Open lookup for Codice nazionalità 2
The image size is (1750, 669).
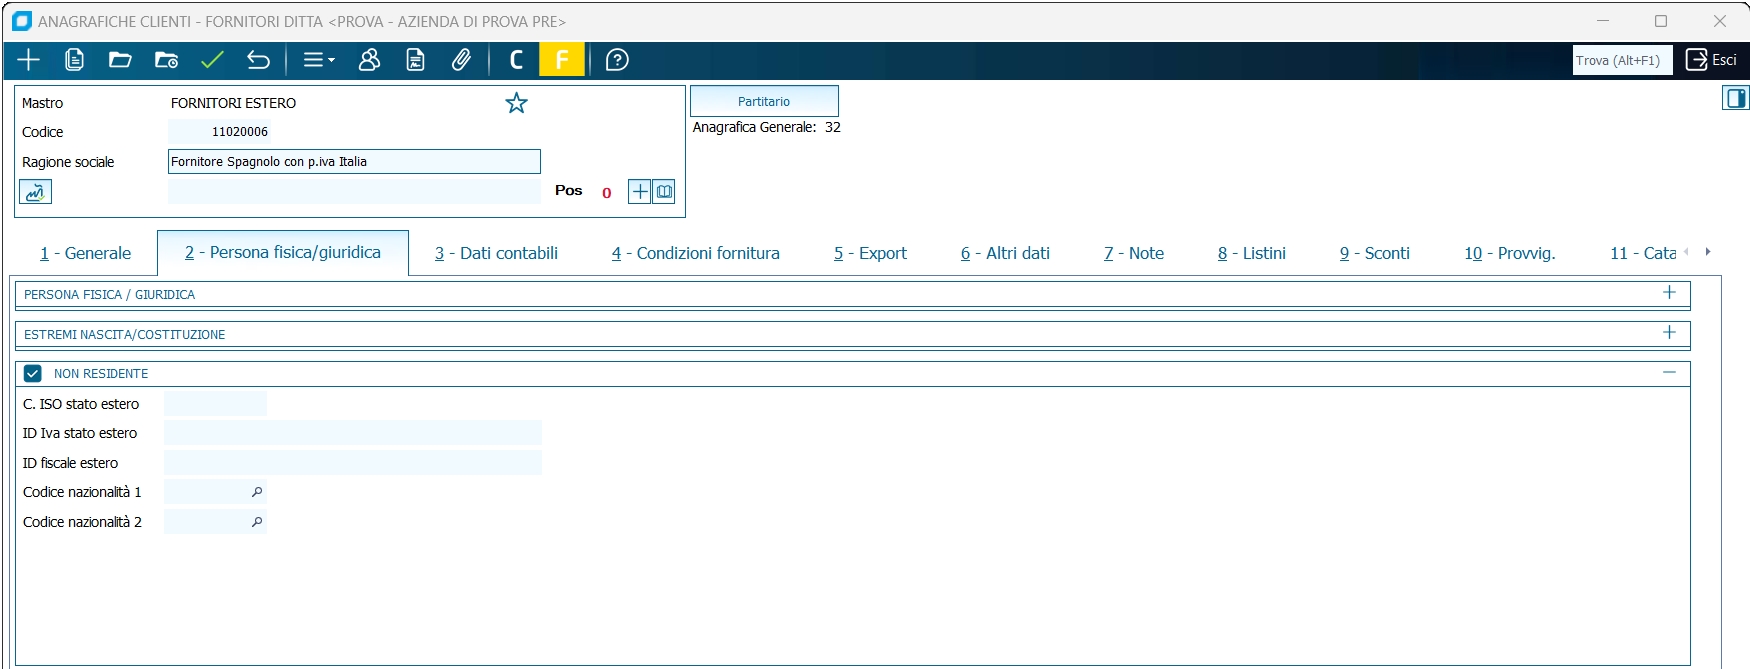257,522
